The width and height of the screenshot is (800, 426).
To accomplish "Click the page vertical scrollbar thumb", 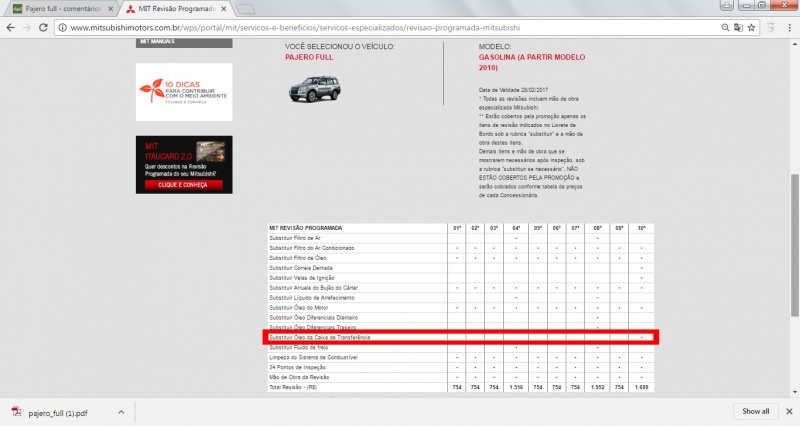I will pyautogui.click(x=795, y=245).
